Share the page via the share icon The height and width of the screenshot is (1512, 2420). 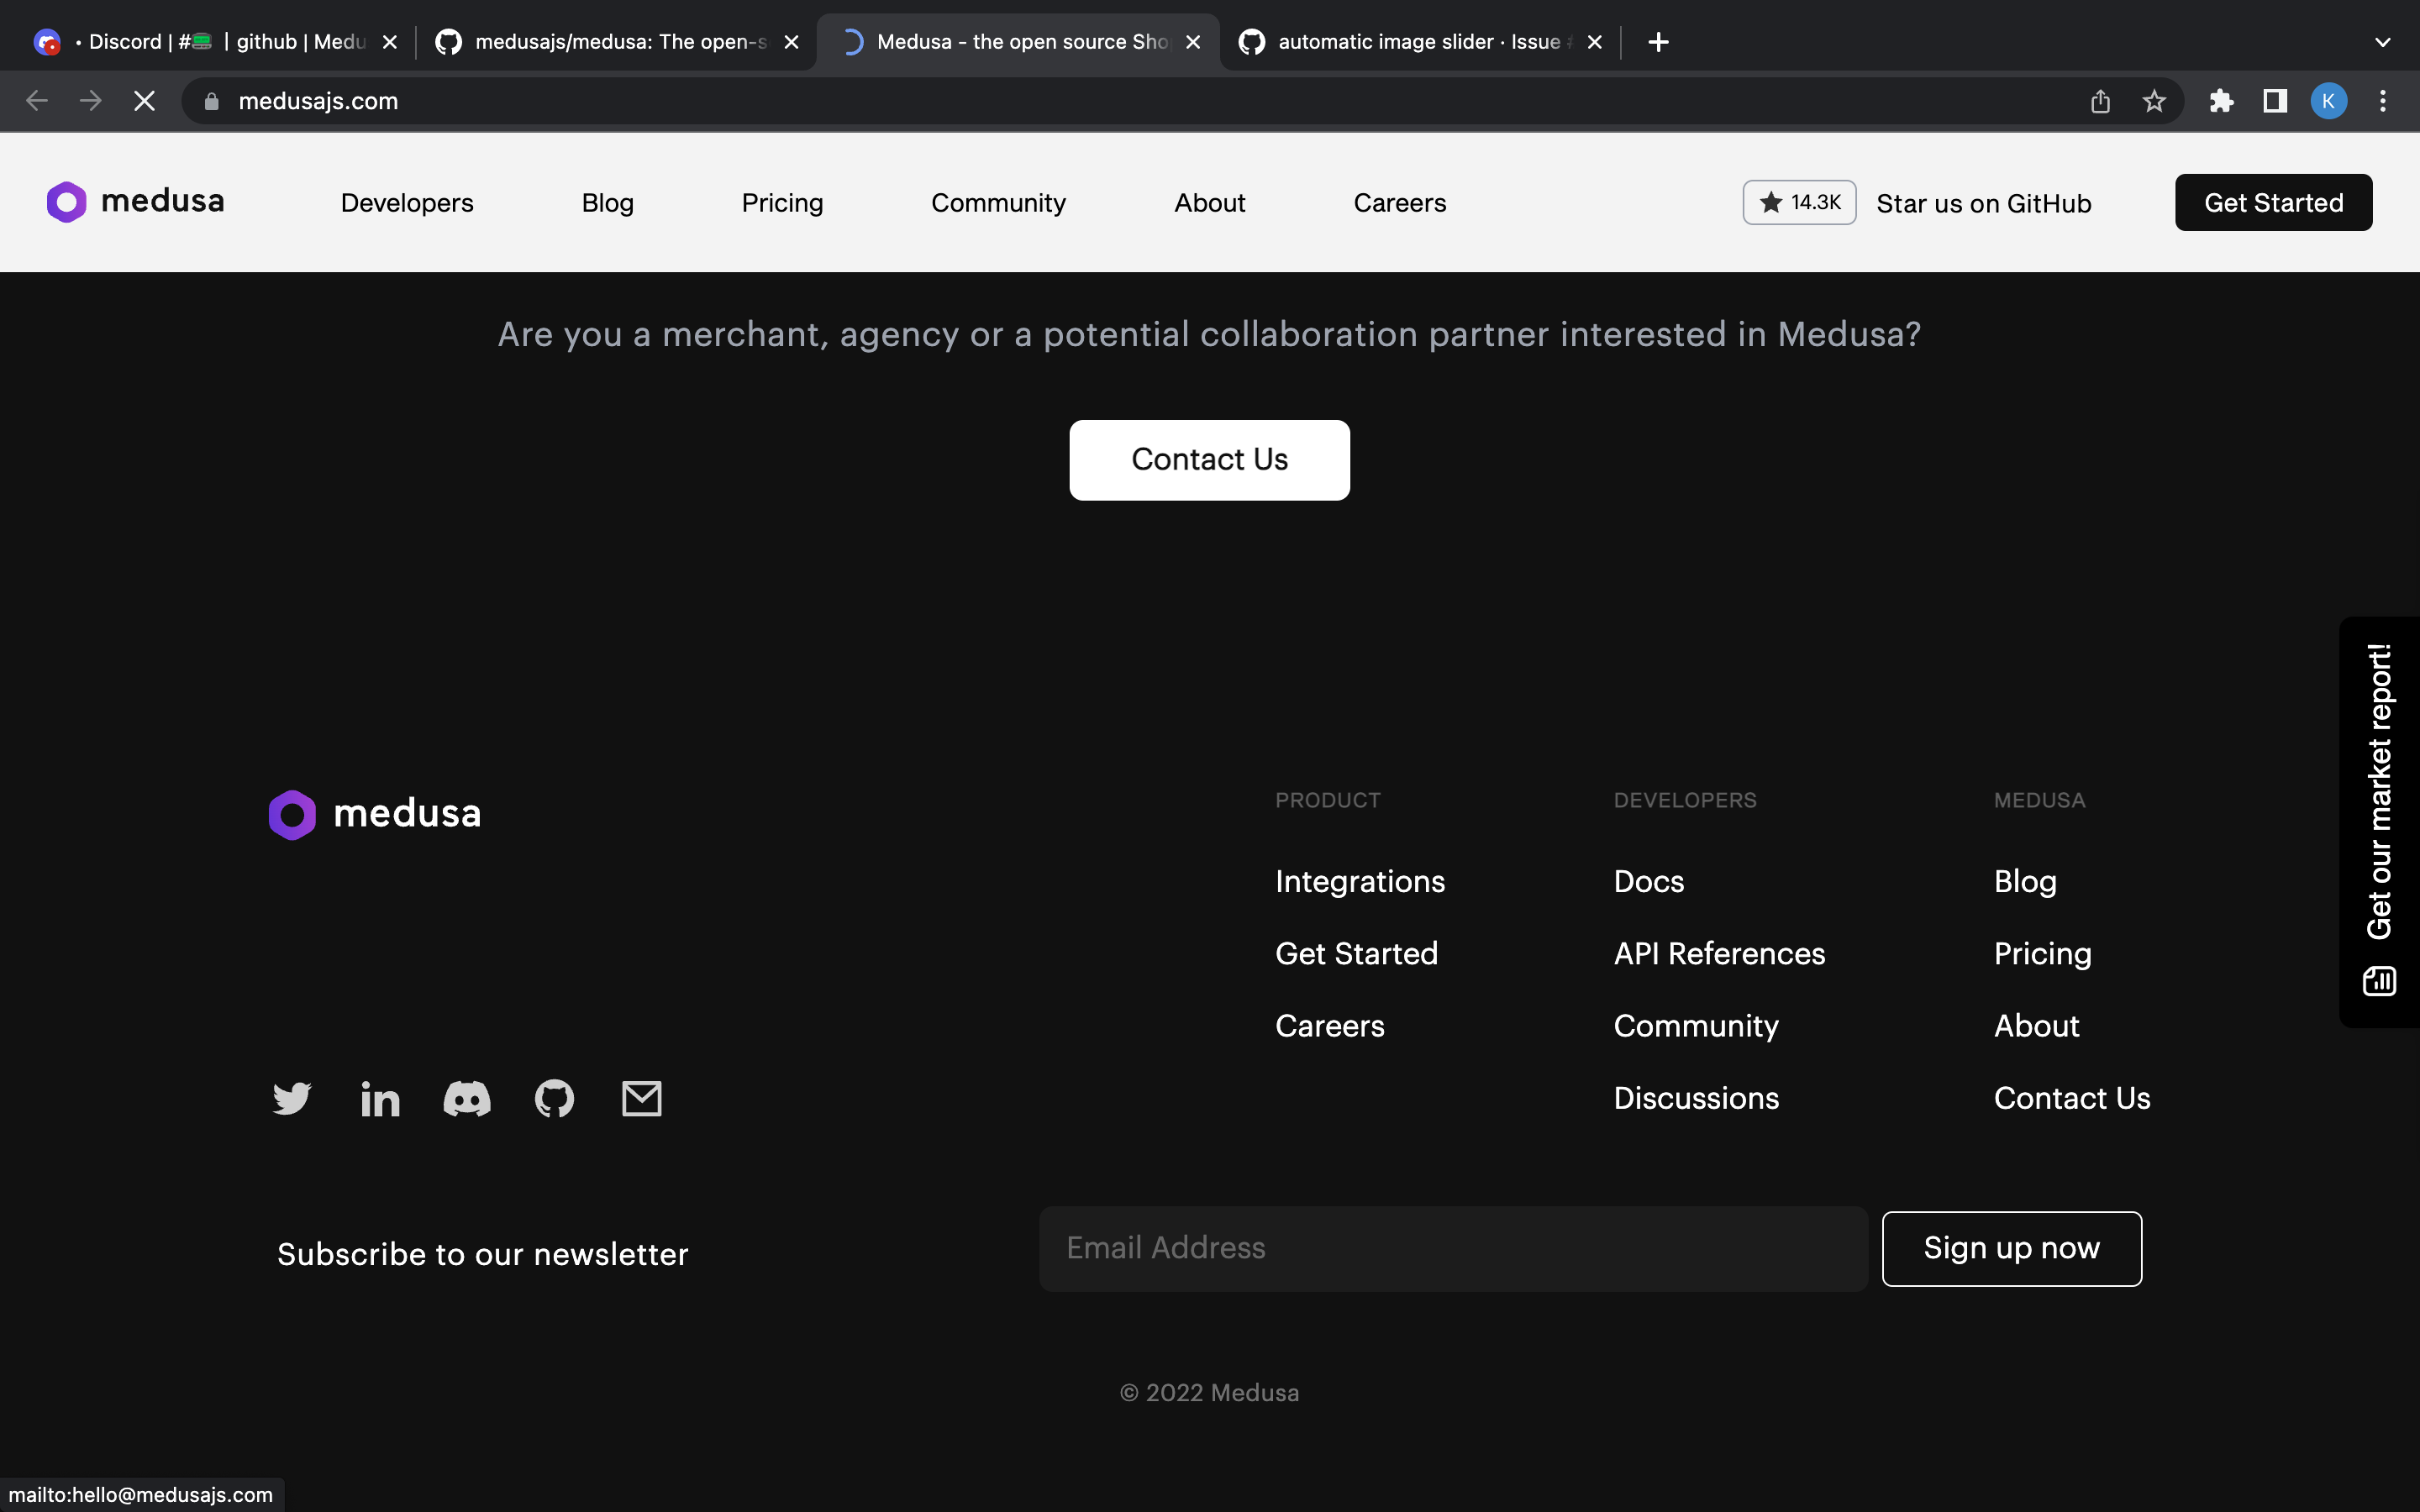coord(2100,100)
